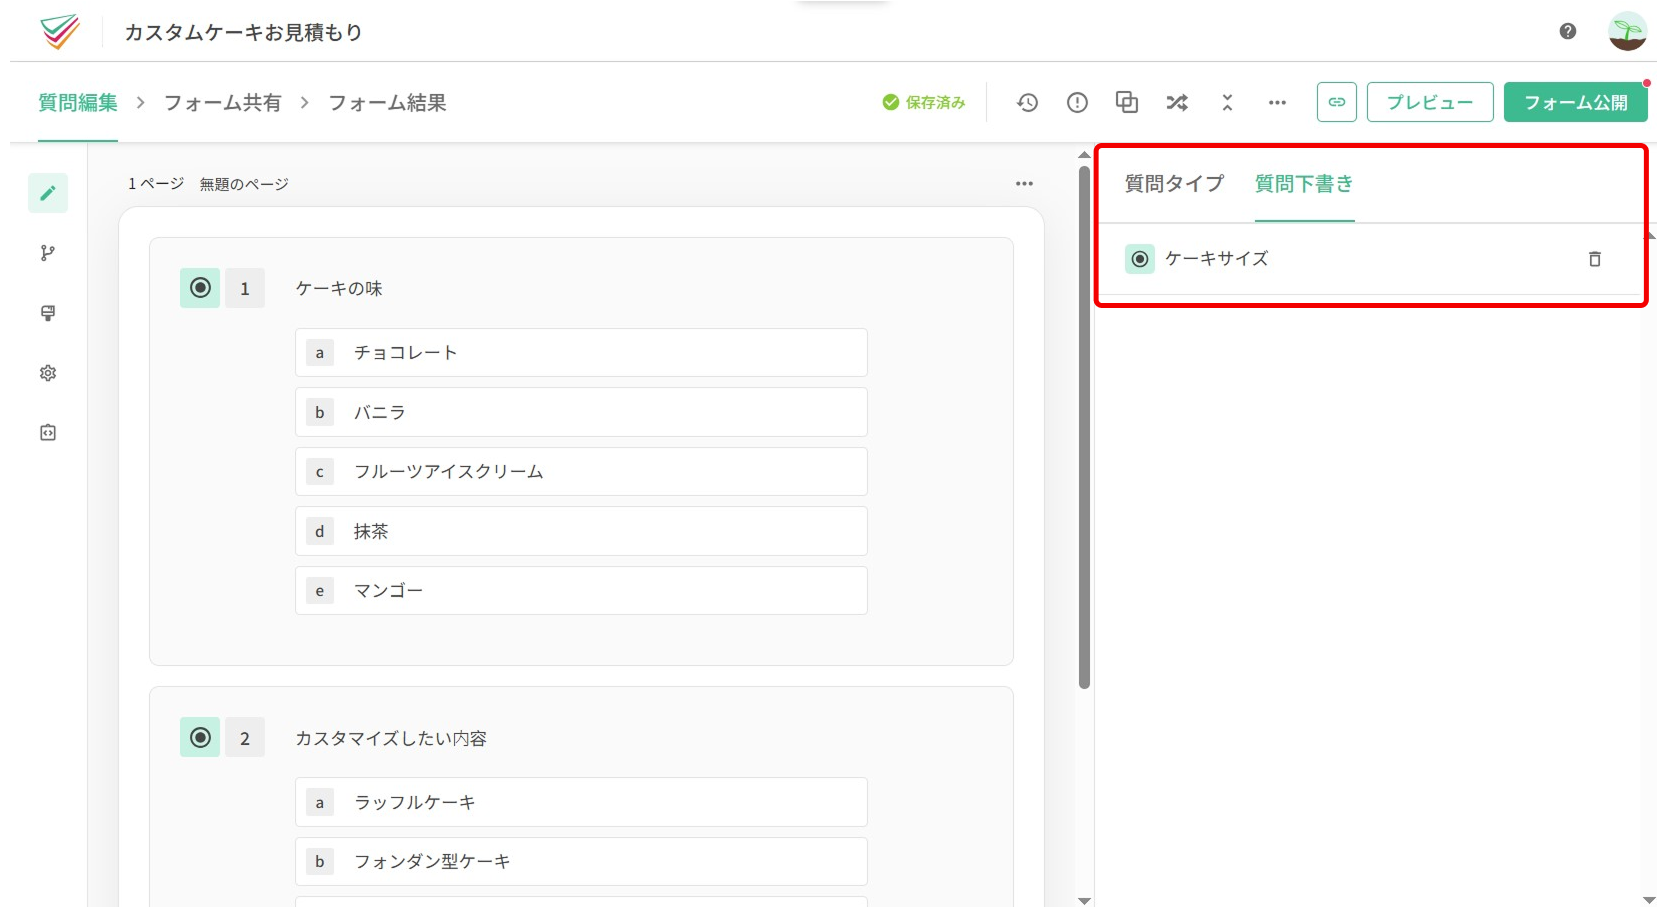
Task: Edit option 抹茶
Action: click(x=581, y=531)
